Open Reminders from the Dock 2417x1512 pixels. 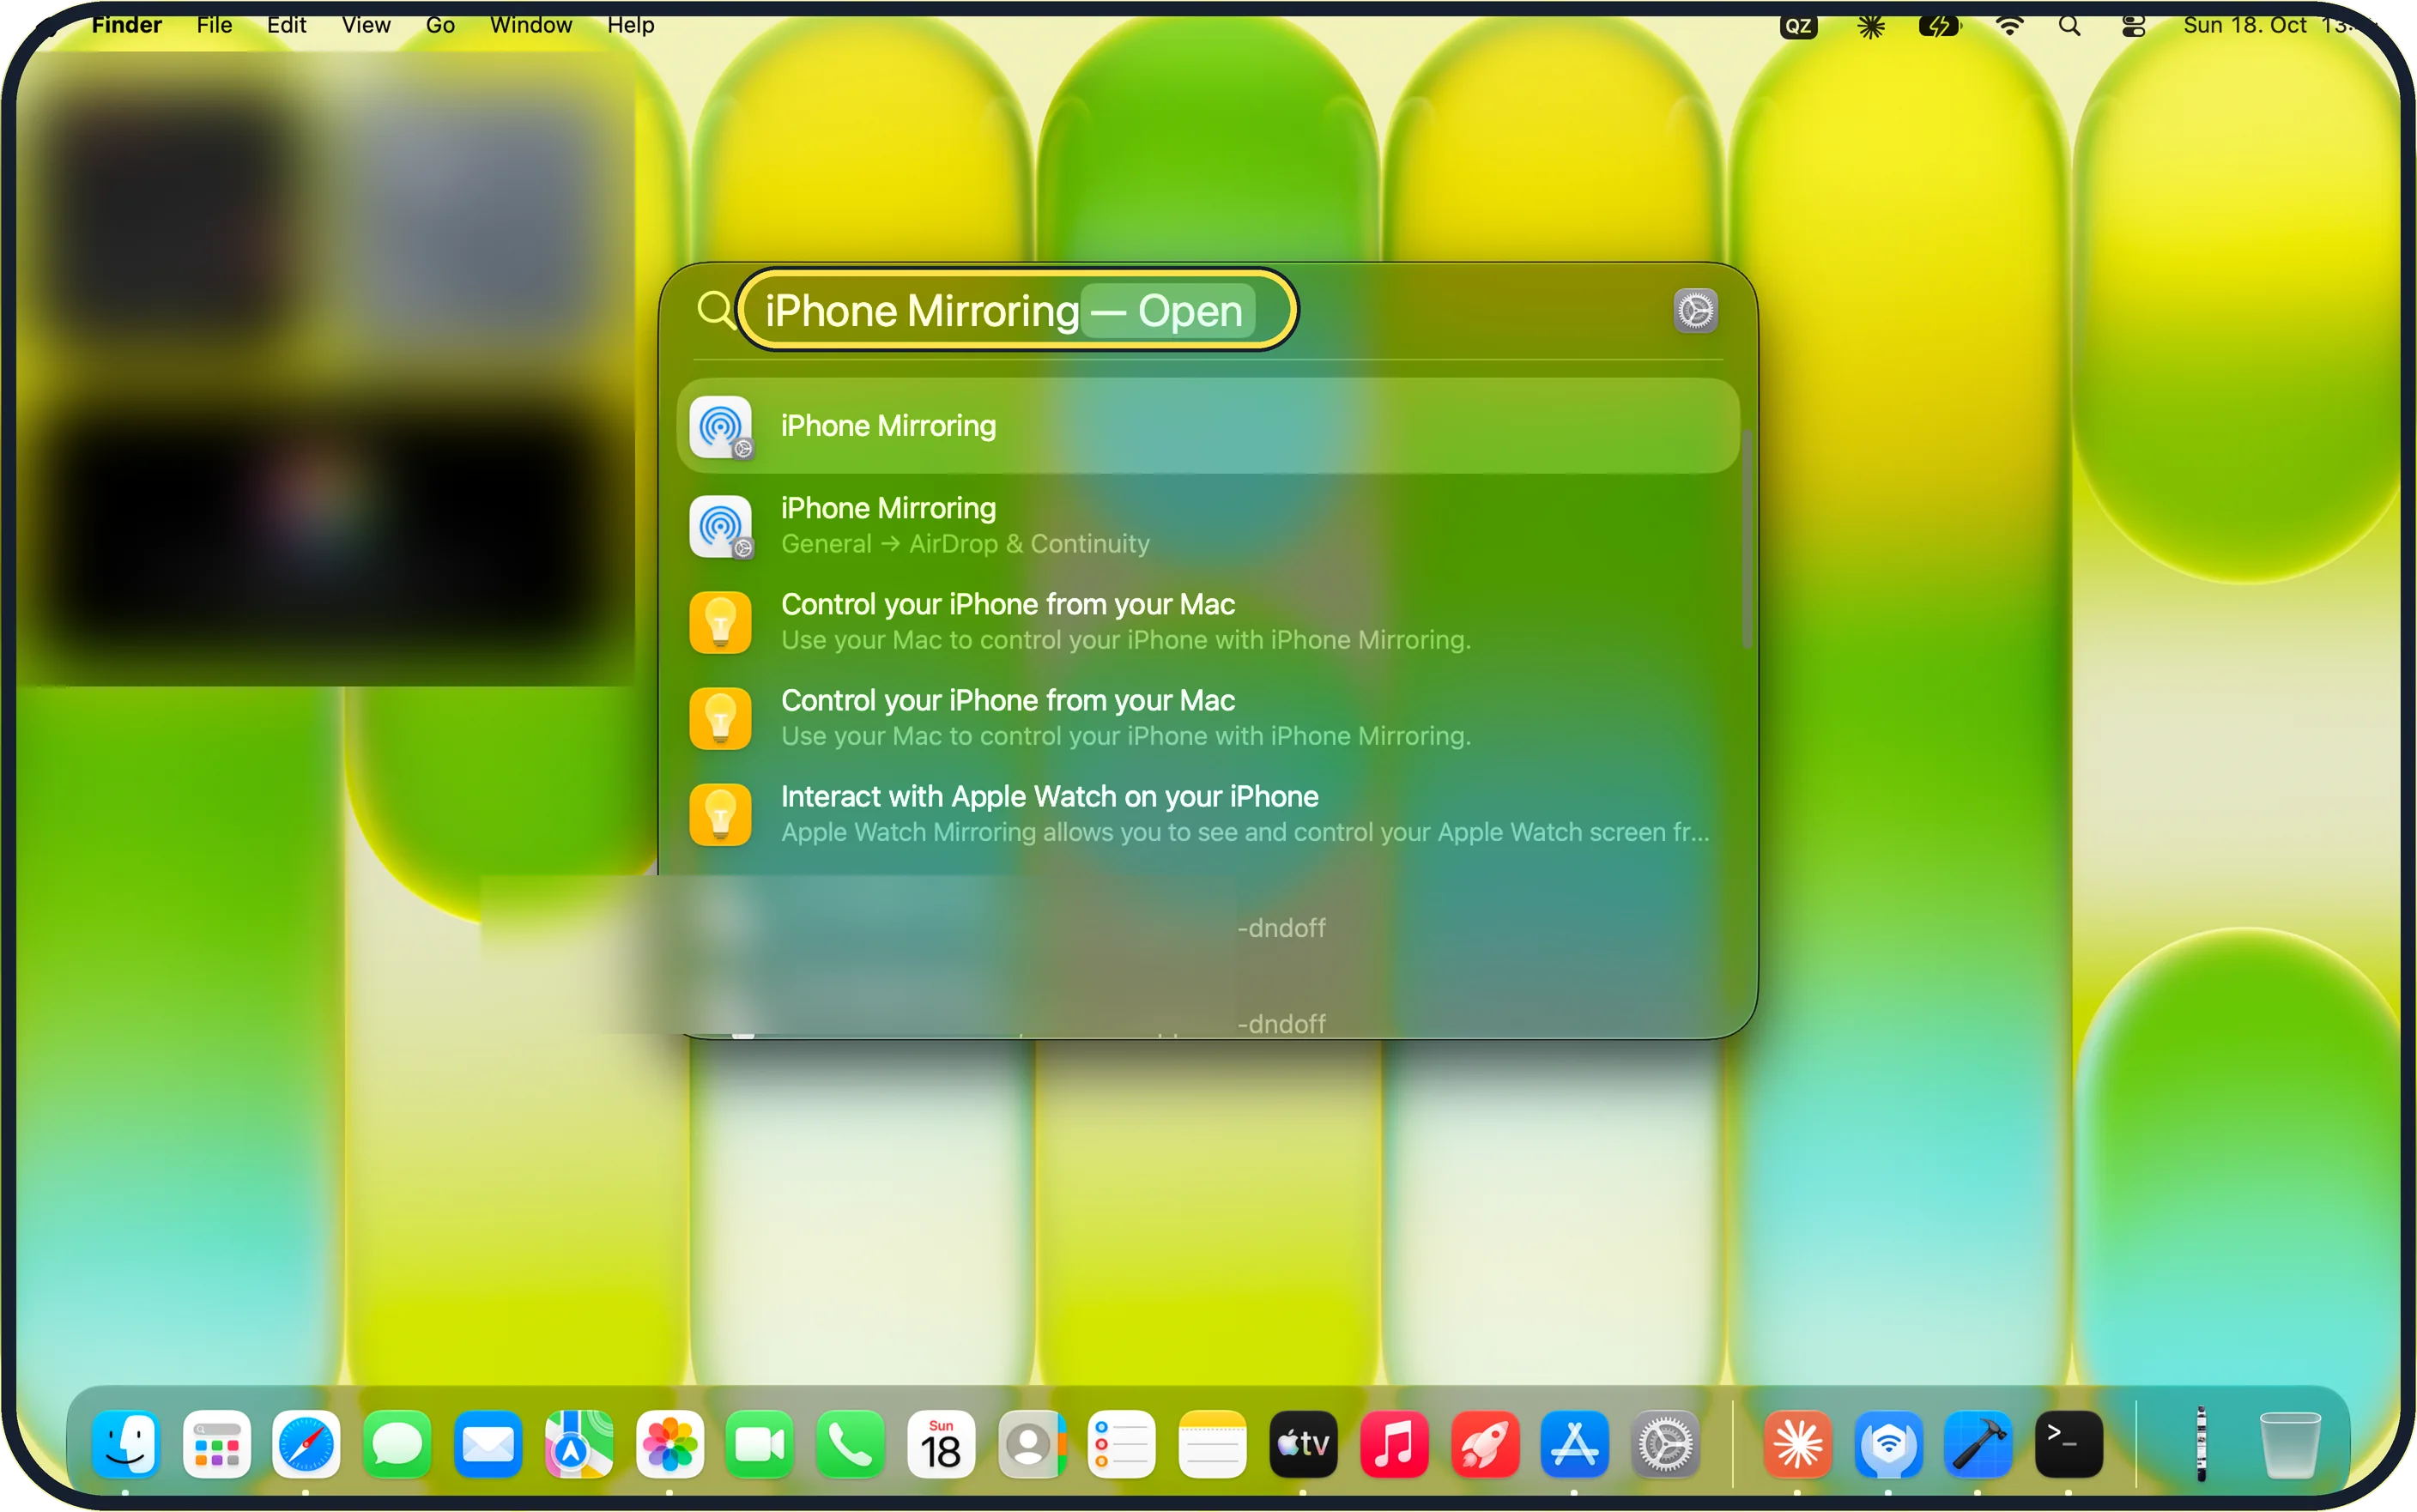click(x=1122, y=1444)
